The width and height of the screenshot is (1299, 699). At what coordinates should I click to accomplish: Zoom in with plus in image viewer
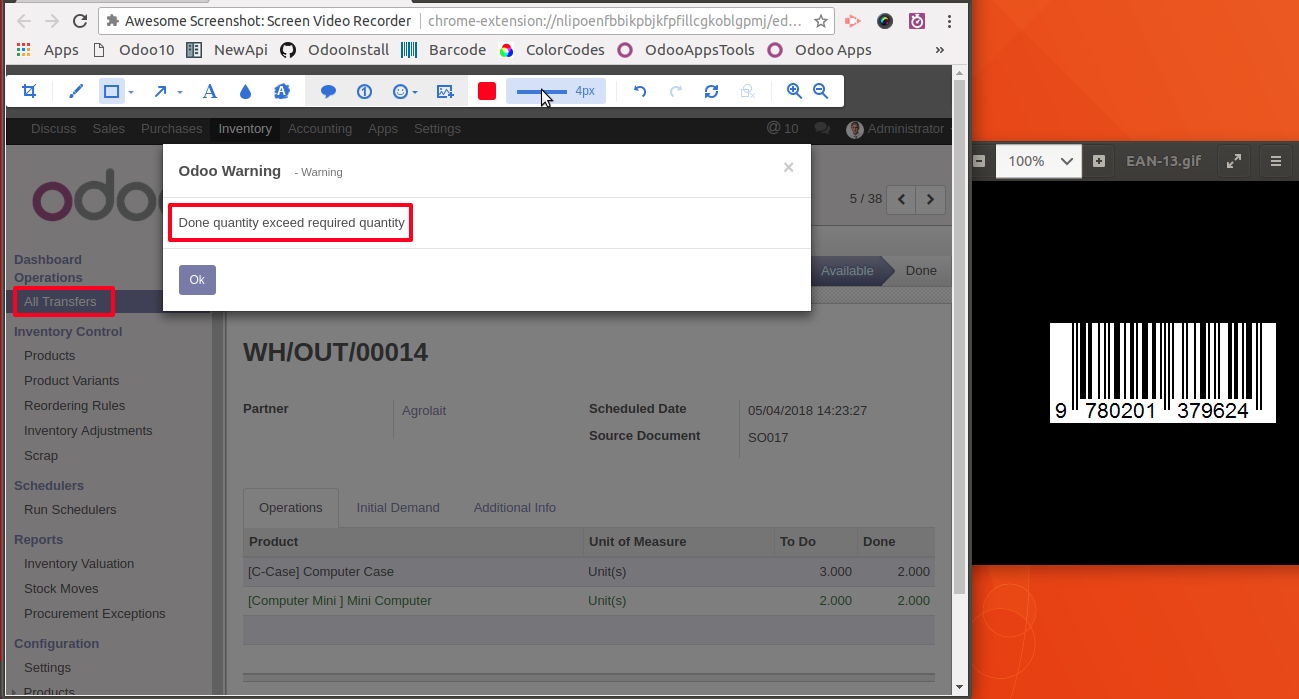pyautogui.click(x=1099, y=161)
